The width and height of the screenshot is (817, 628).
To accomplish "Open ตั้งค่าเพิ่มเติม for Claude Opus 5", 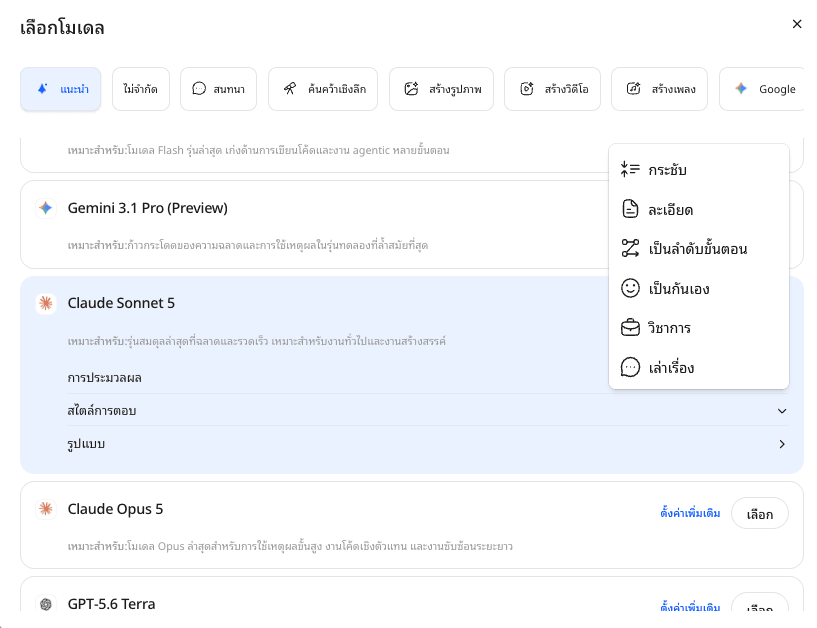I will tap(690, 513).
